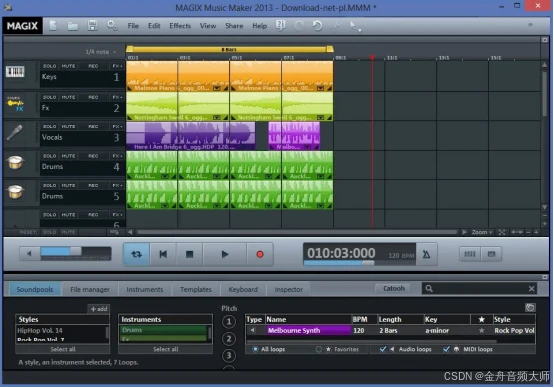Solo the Vocals track
This screenshot has width=554, height=388.
tap(49, 127)
